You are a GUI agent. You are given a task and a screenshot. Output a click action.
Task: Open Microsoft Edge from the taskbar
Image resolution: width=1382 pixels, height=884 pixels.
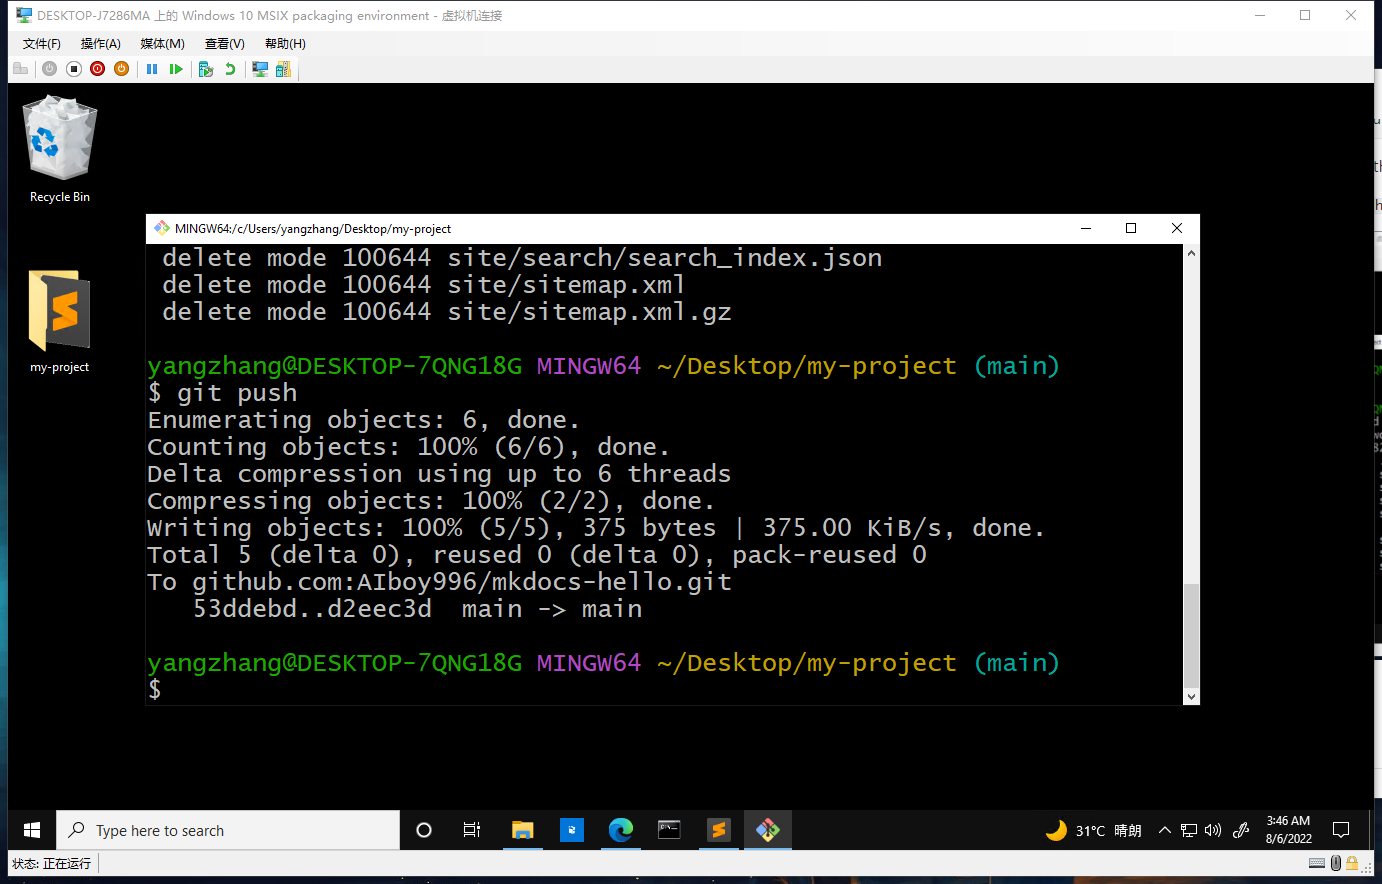pyautogui.click(x=621, y=830)
